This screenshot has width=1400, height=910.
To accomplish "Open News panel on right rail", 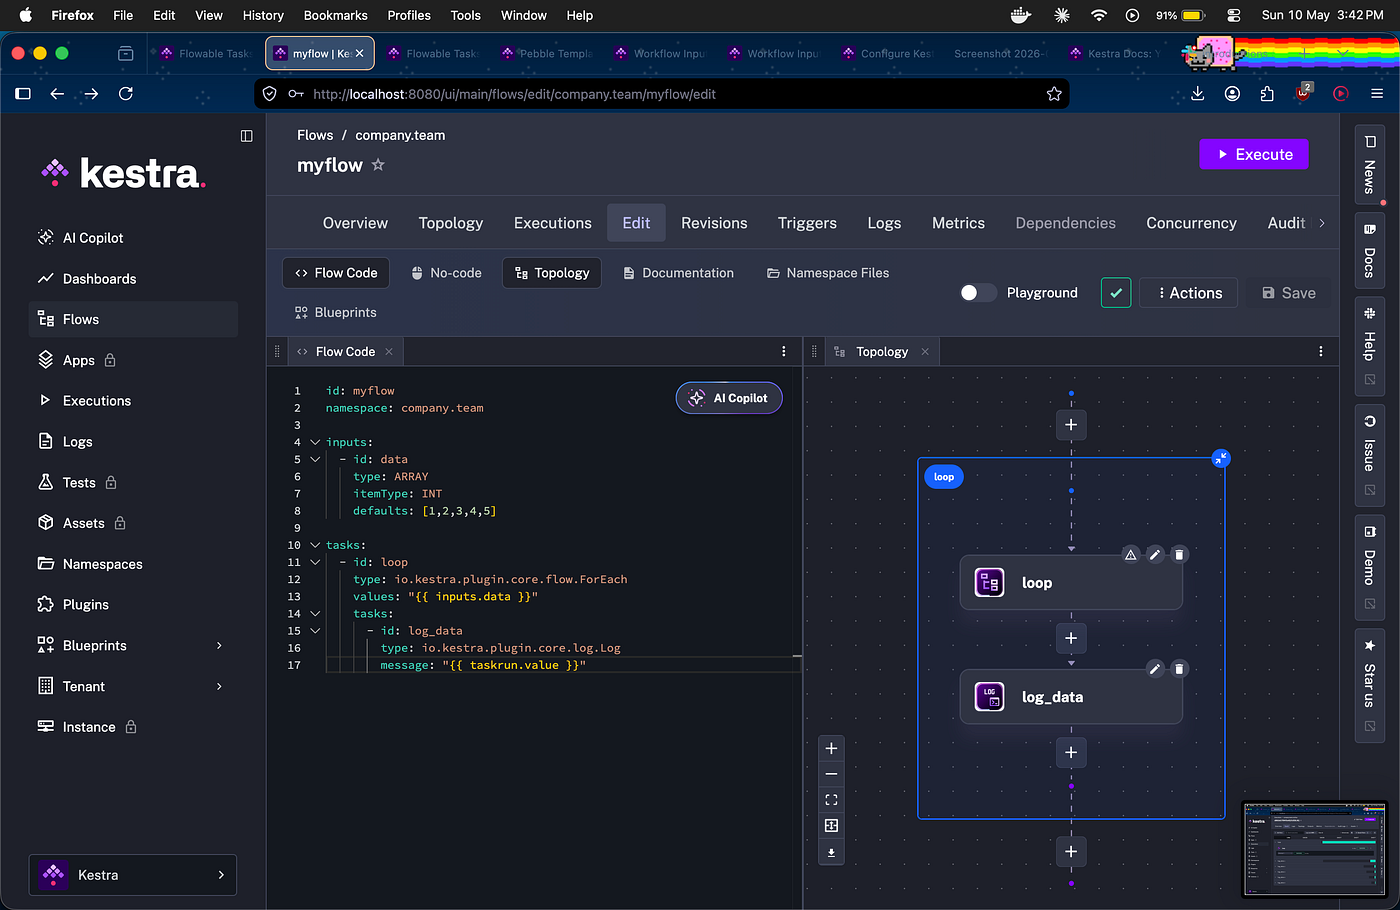I will coord(1369,165).
